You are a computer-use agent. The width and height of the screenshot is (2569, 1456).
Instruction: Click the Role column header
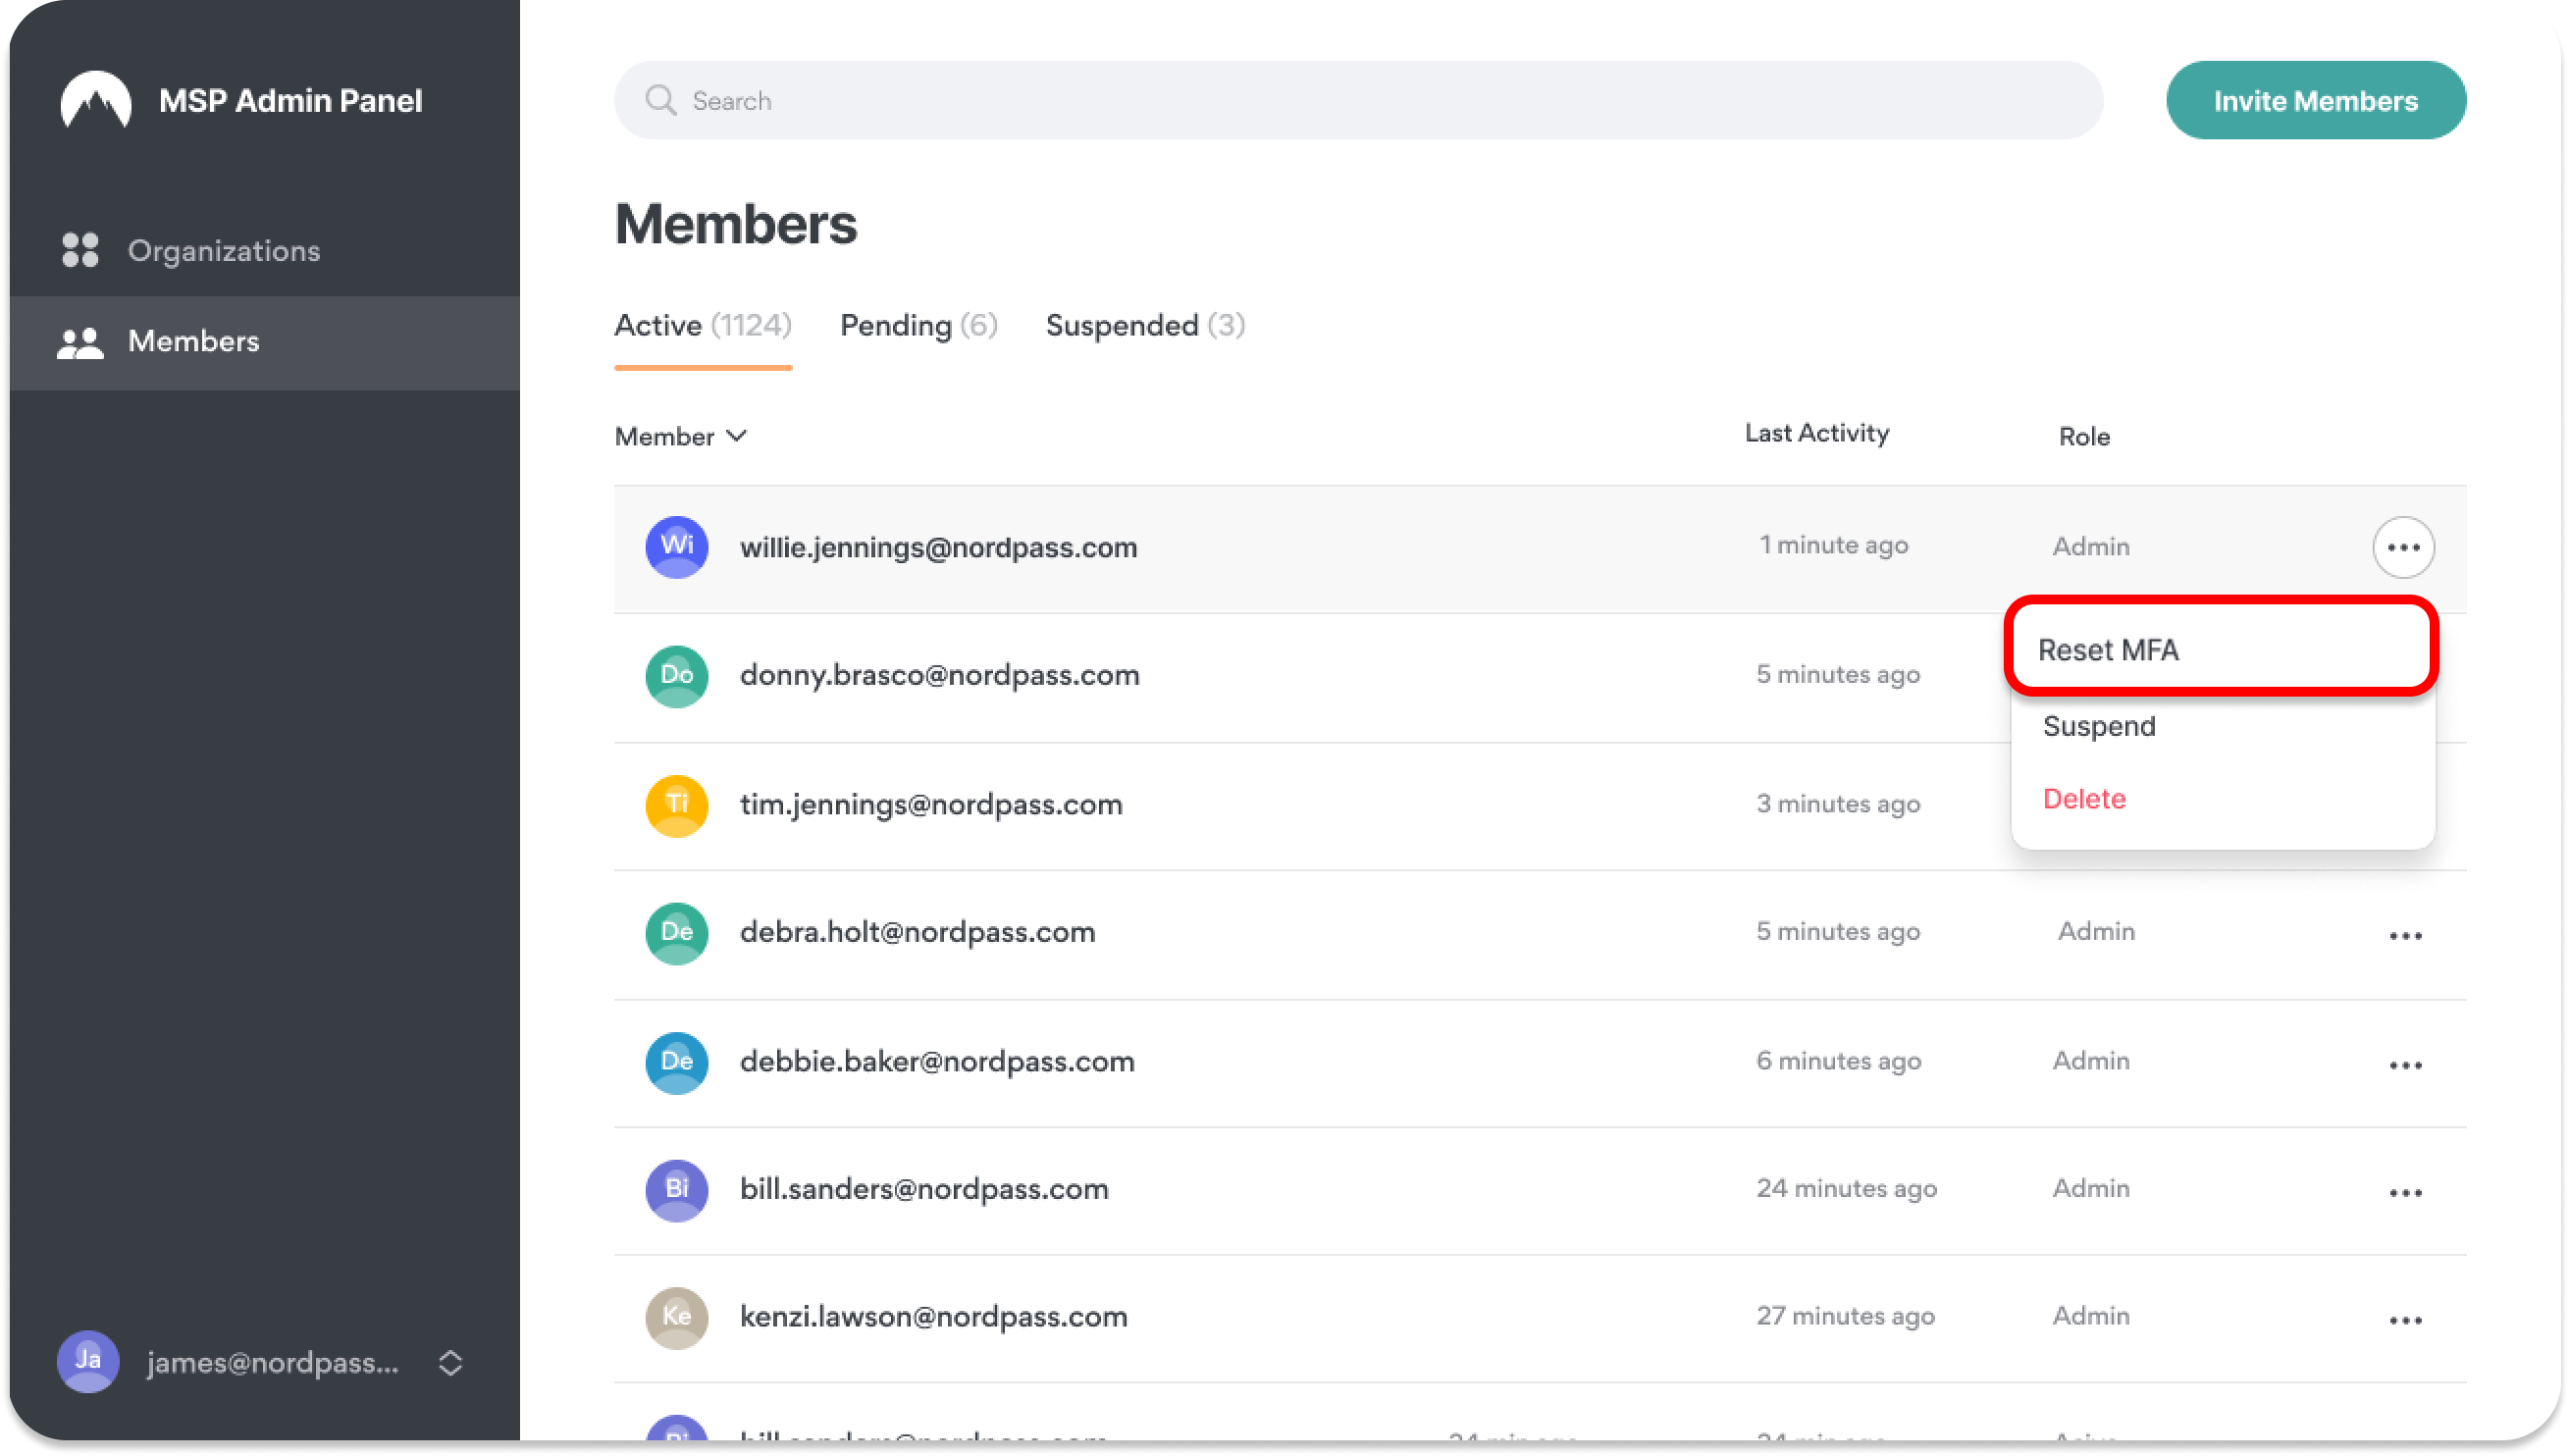[2084, 437]
